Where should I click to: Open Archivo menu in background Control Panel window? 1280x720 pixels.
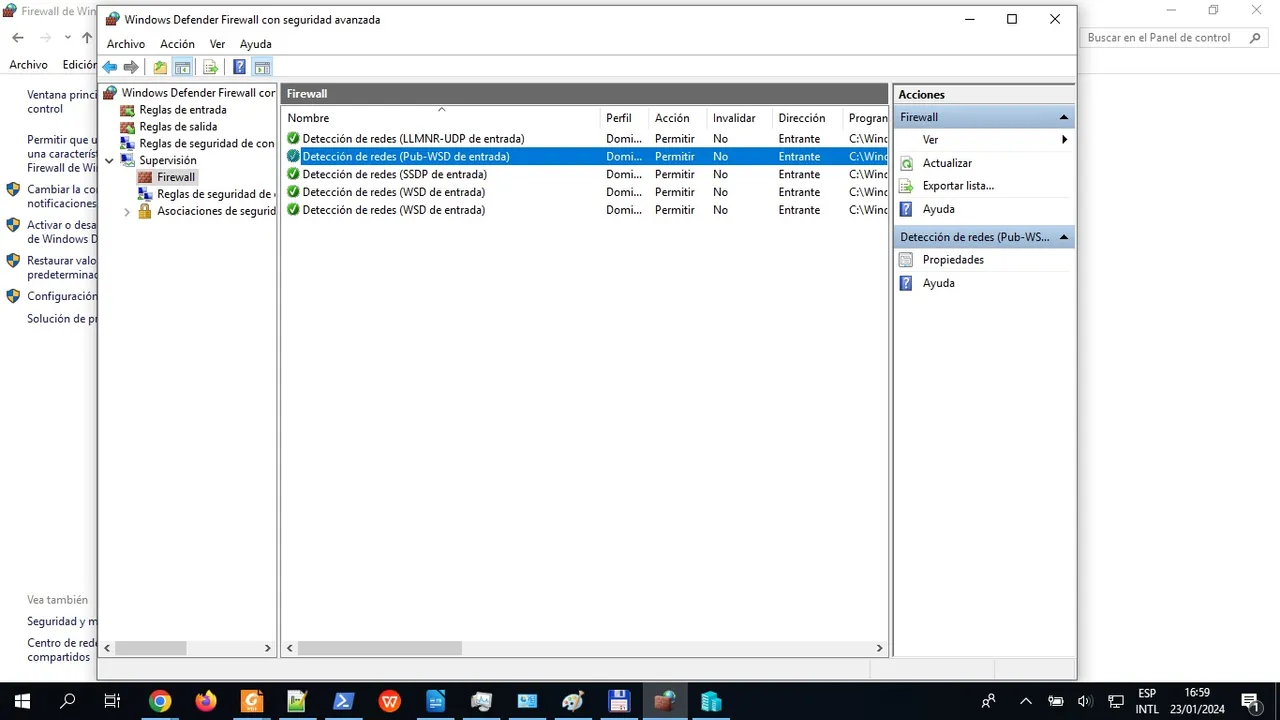(28, 64)
